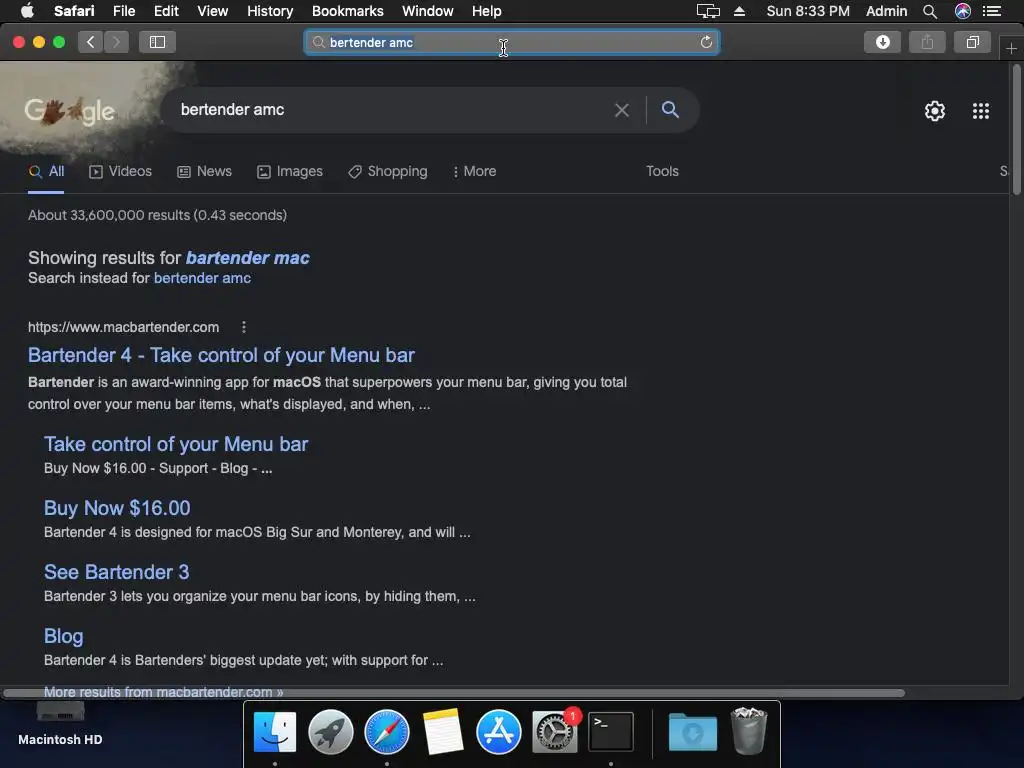Screen dimensions: 1024x768
Task: Click Safari compass icon in Dock
Action: 387,732
